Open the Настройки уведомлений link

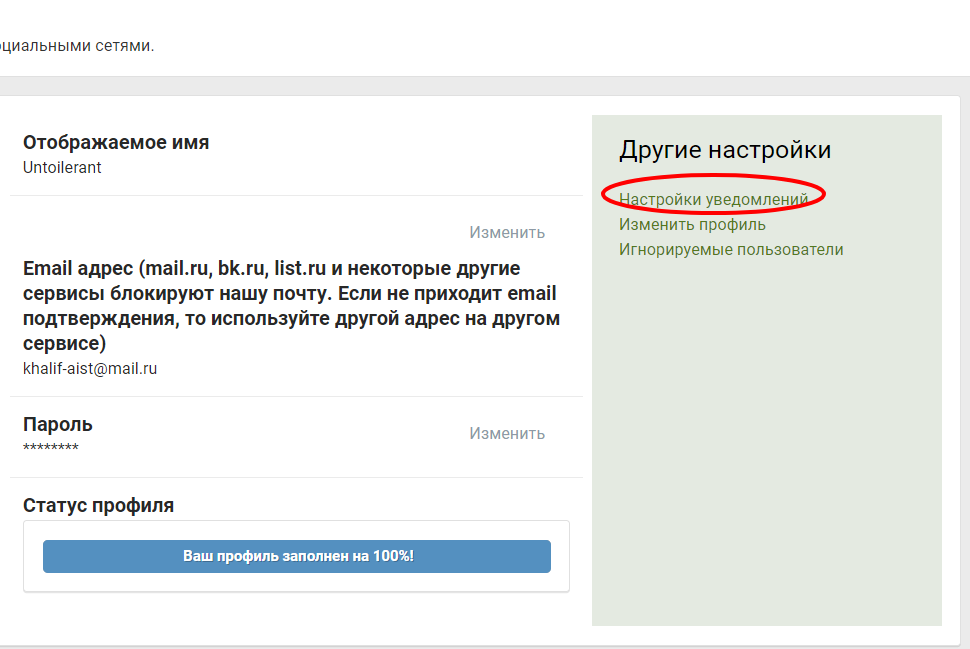click(x=713, y=199)
